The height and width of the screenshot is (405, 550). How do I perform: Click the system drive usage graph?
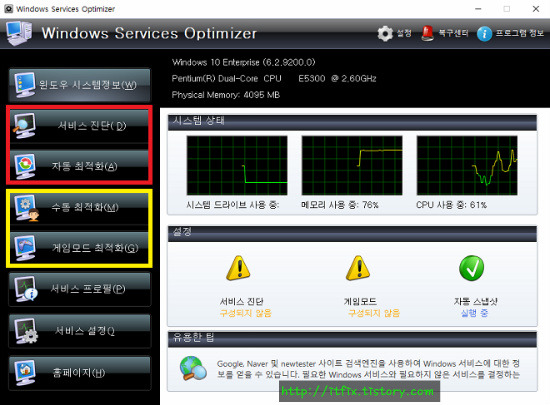click(237, 166)
